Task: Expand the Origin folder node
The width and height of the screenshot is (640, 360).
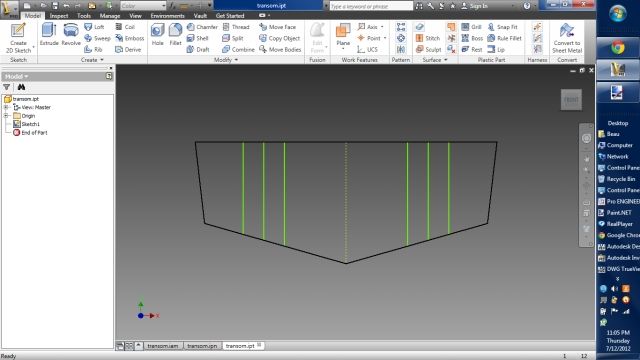Action: [6, 116]
